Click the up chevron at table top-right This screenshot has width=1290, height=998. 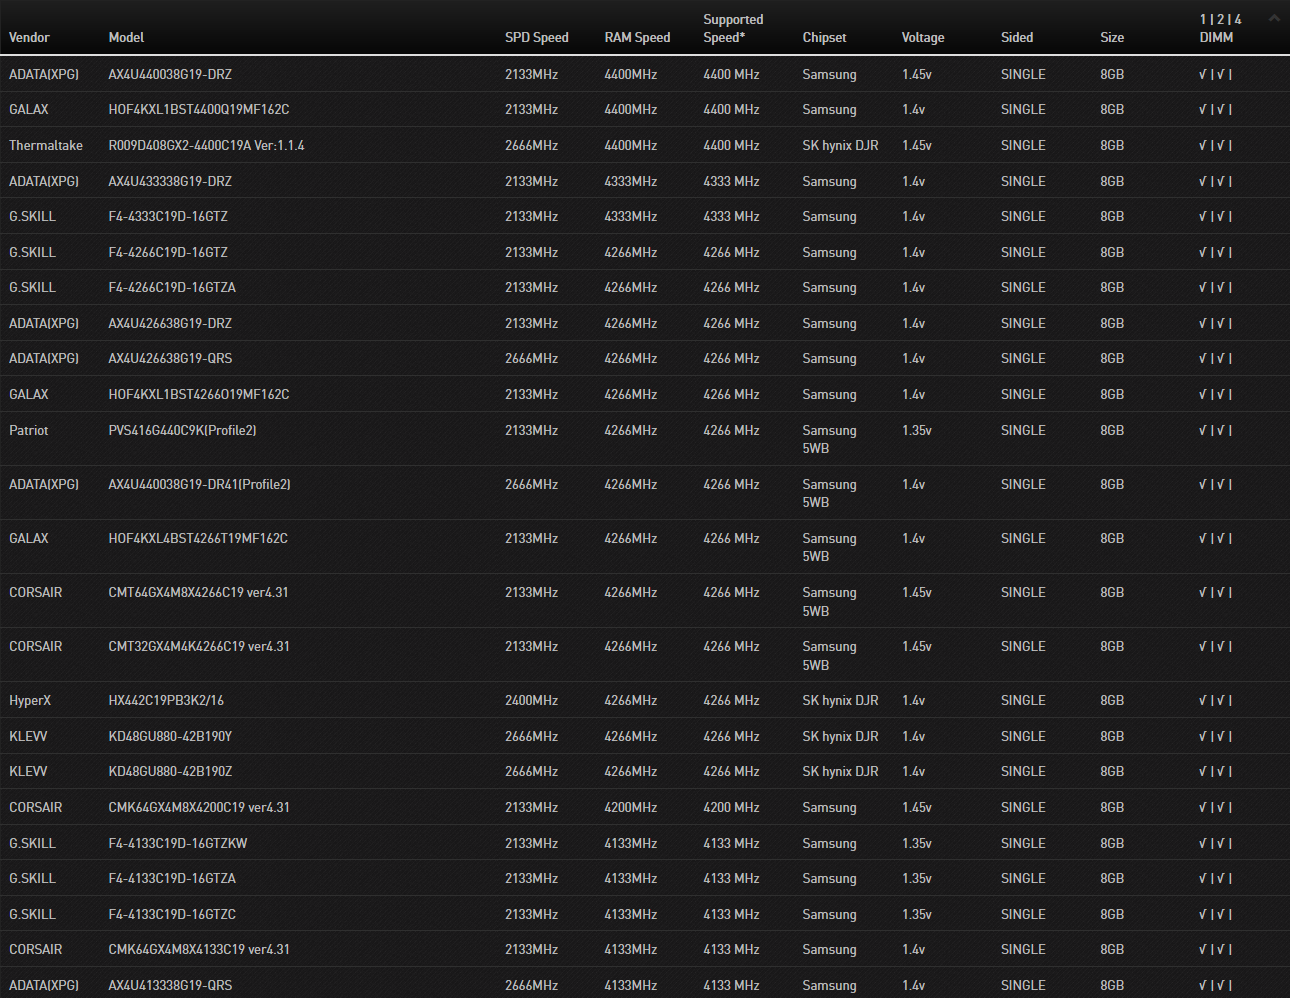point(1273,18)
